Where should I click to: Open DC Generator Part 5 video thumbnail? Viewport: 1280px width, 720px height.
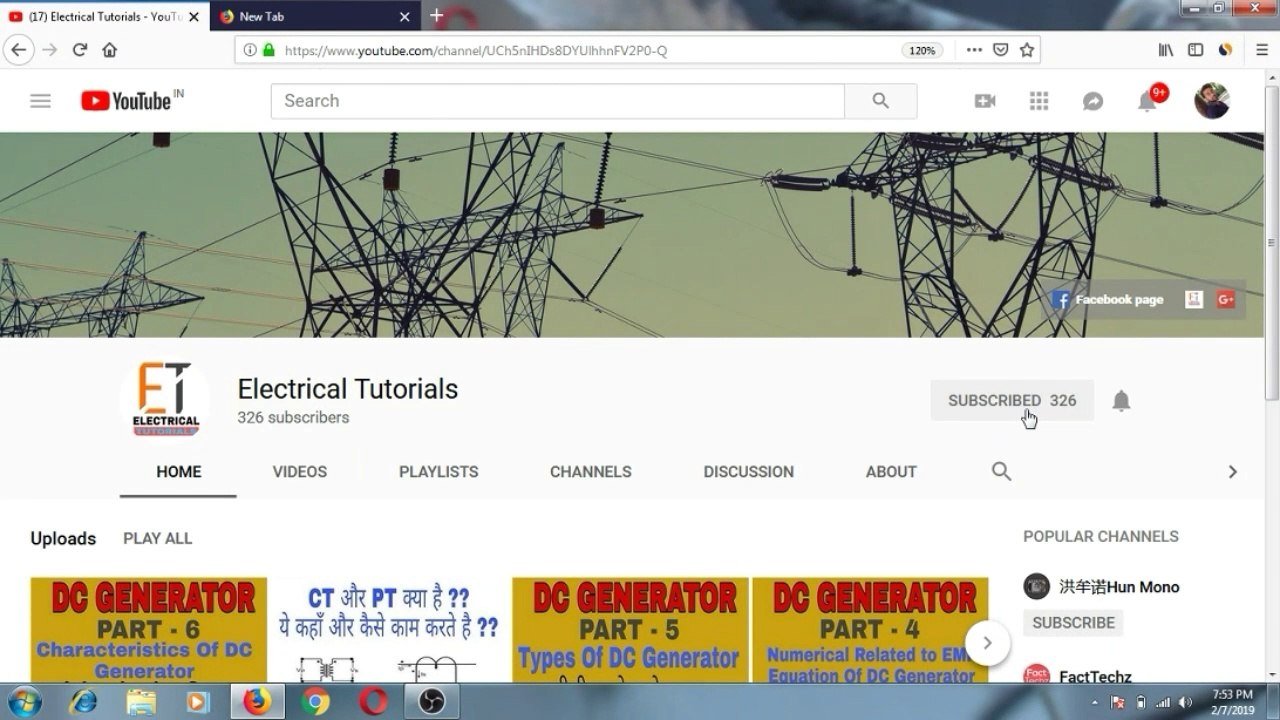pos(630,630)
